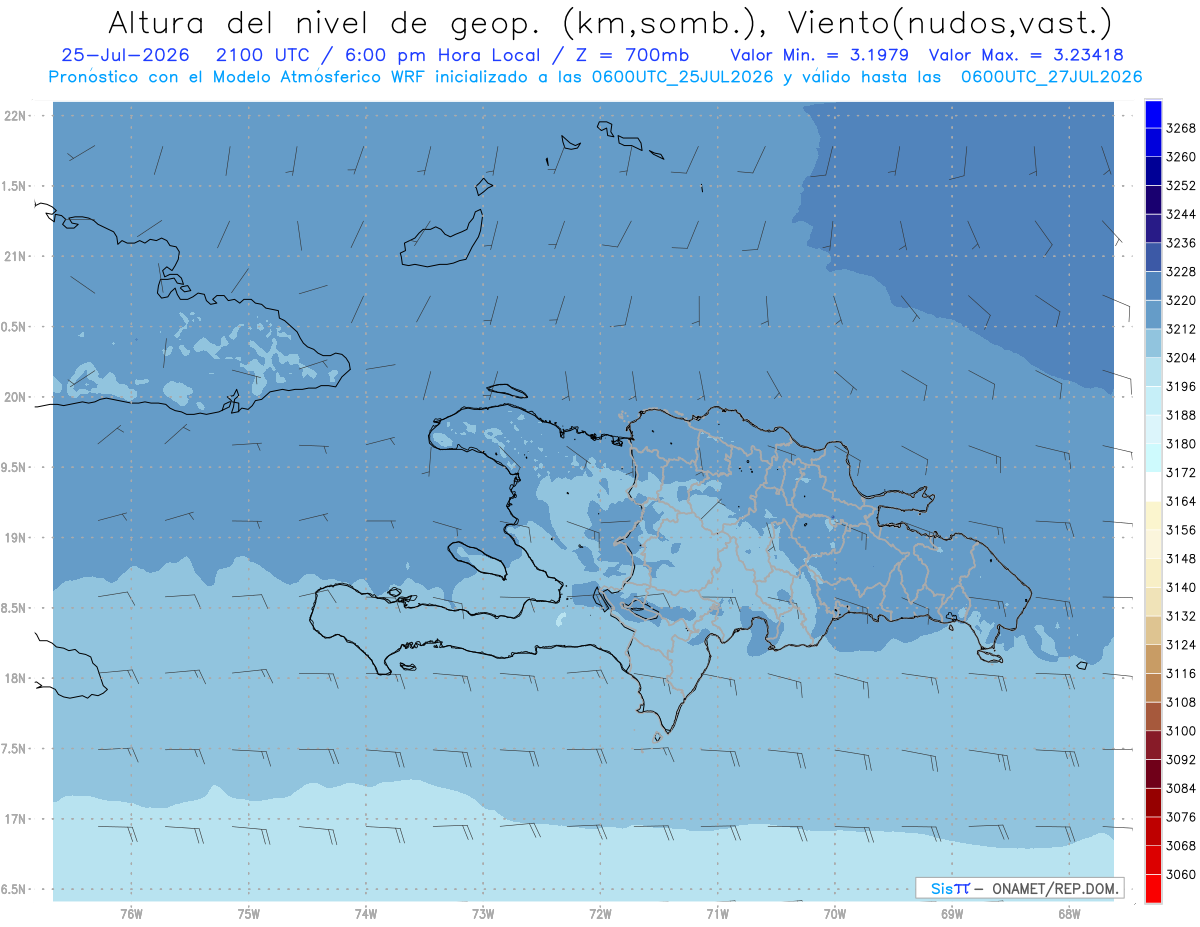The width and height of the screenshot is (1200, 927).
Task: Click the '21N' latitude label
Action: coord(15,256)
